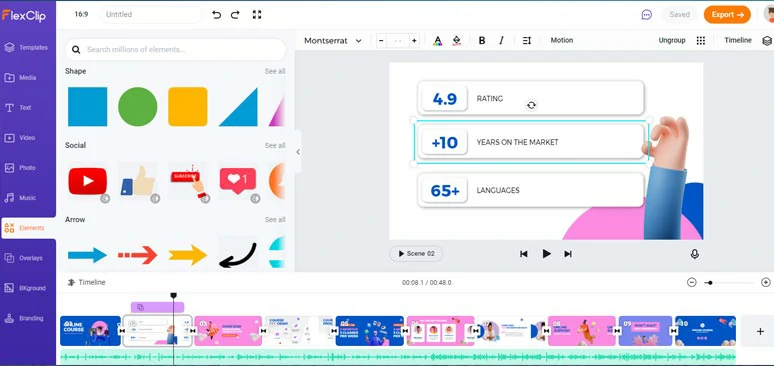Open the Montserrat font dropdown
Screen dimensions: 774x366
click(333, 41)
